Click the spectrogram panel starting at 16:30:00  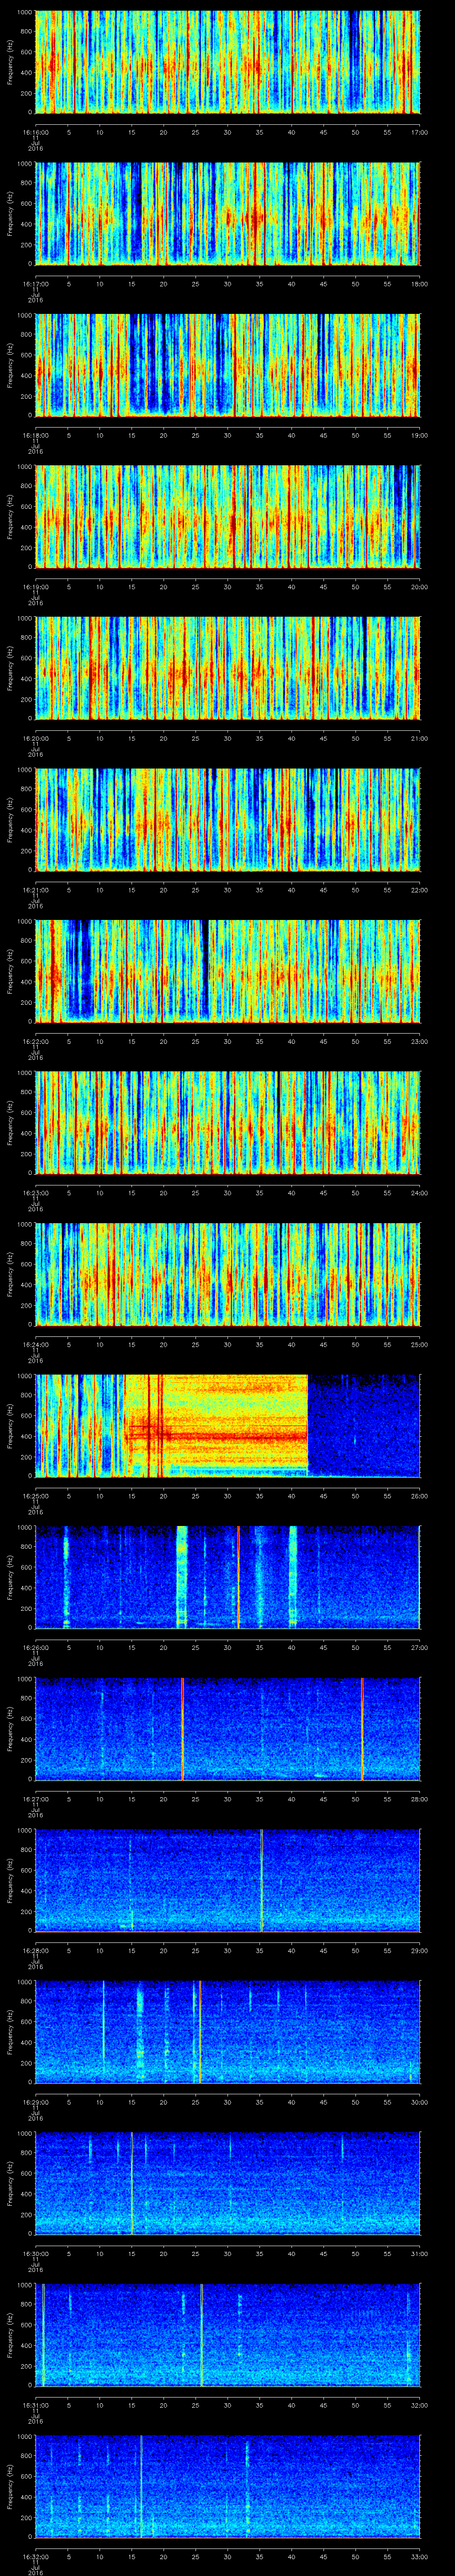(x=228, y=2183)
